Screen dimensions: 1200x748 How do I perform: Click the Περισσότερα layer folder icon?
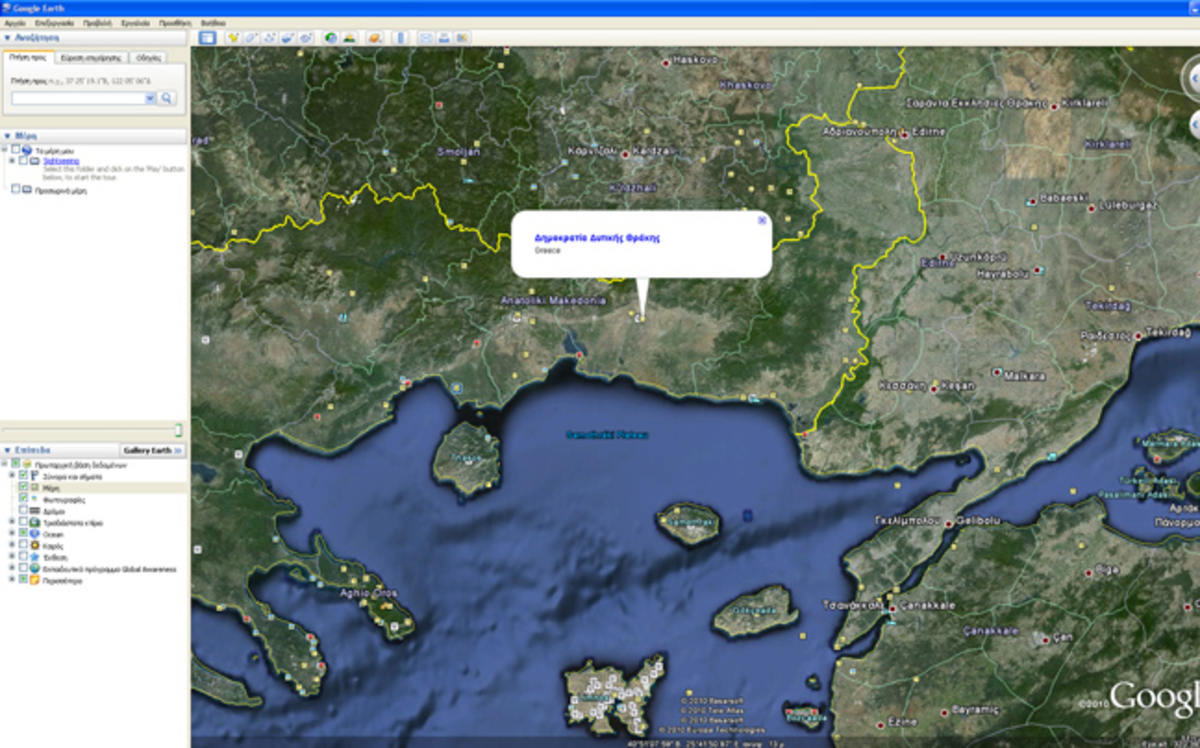(35, 580)
